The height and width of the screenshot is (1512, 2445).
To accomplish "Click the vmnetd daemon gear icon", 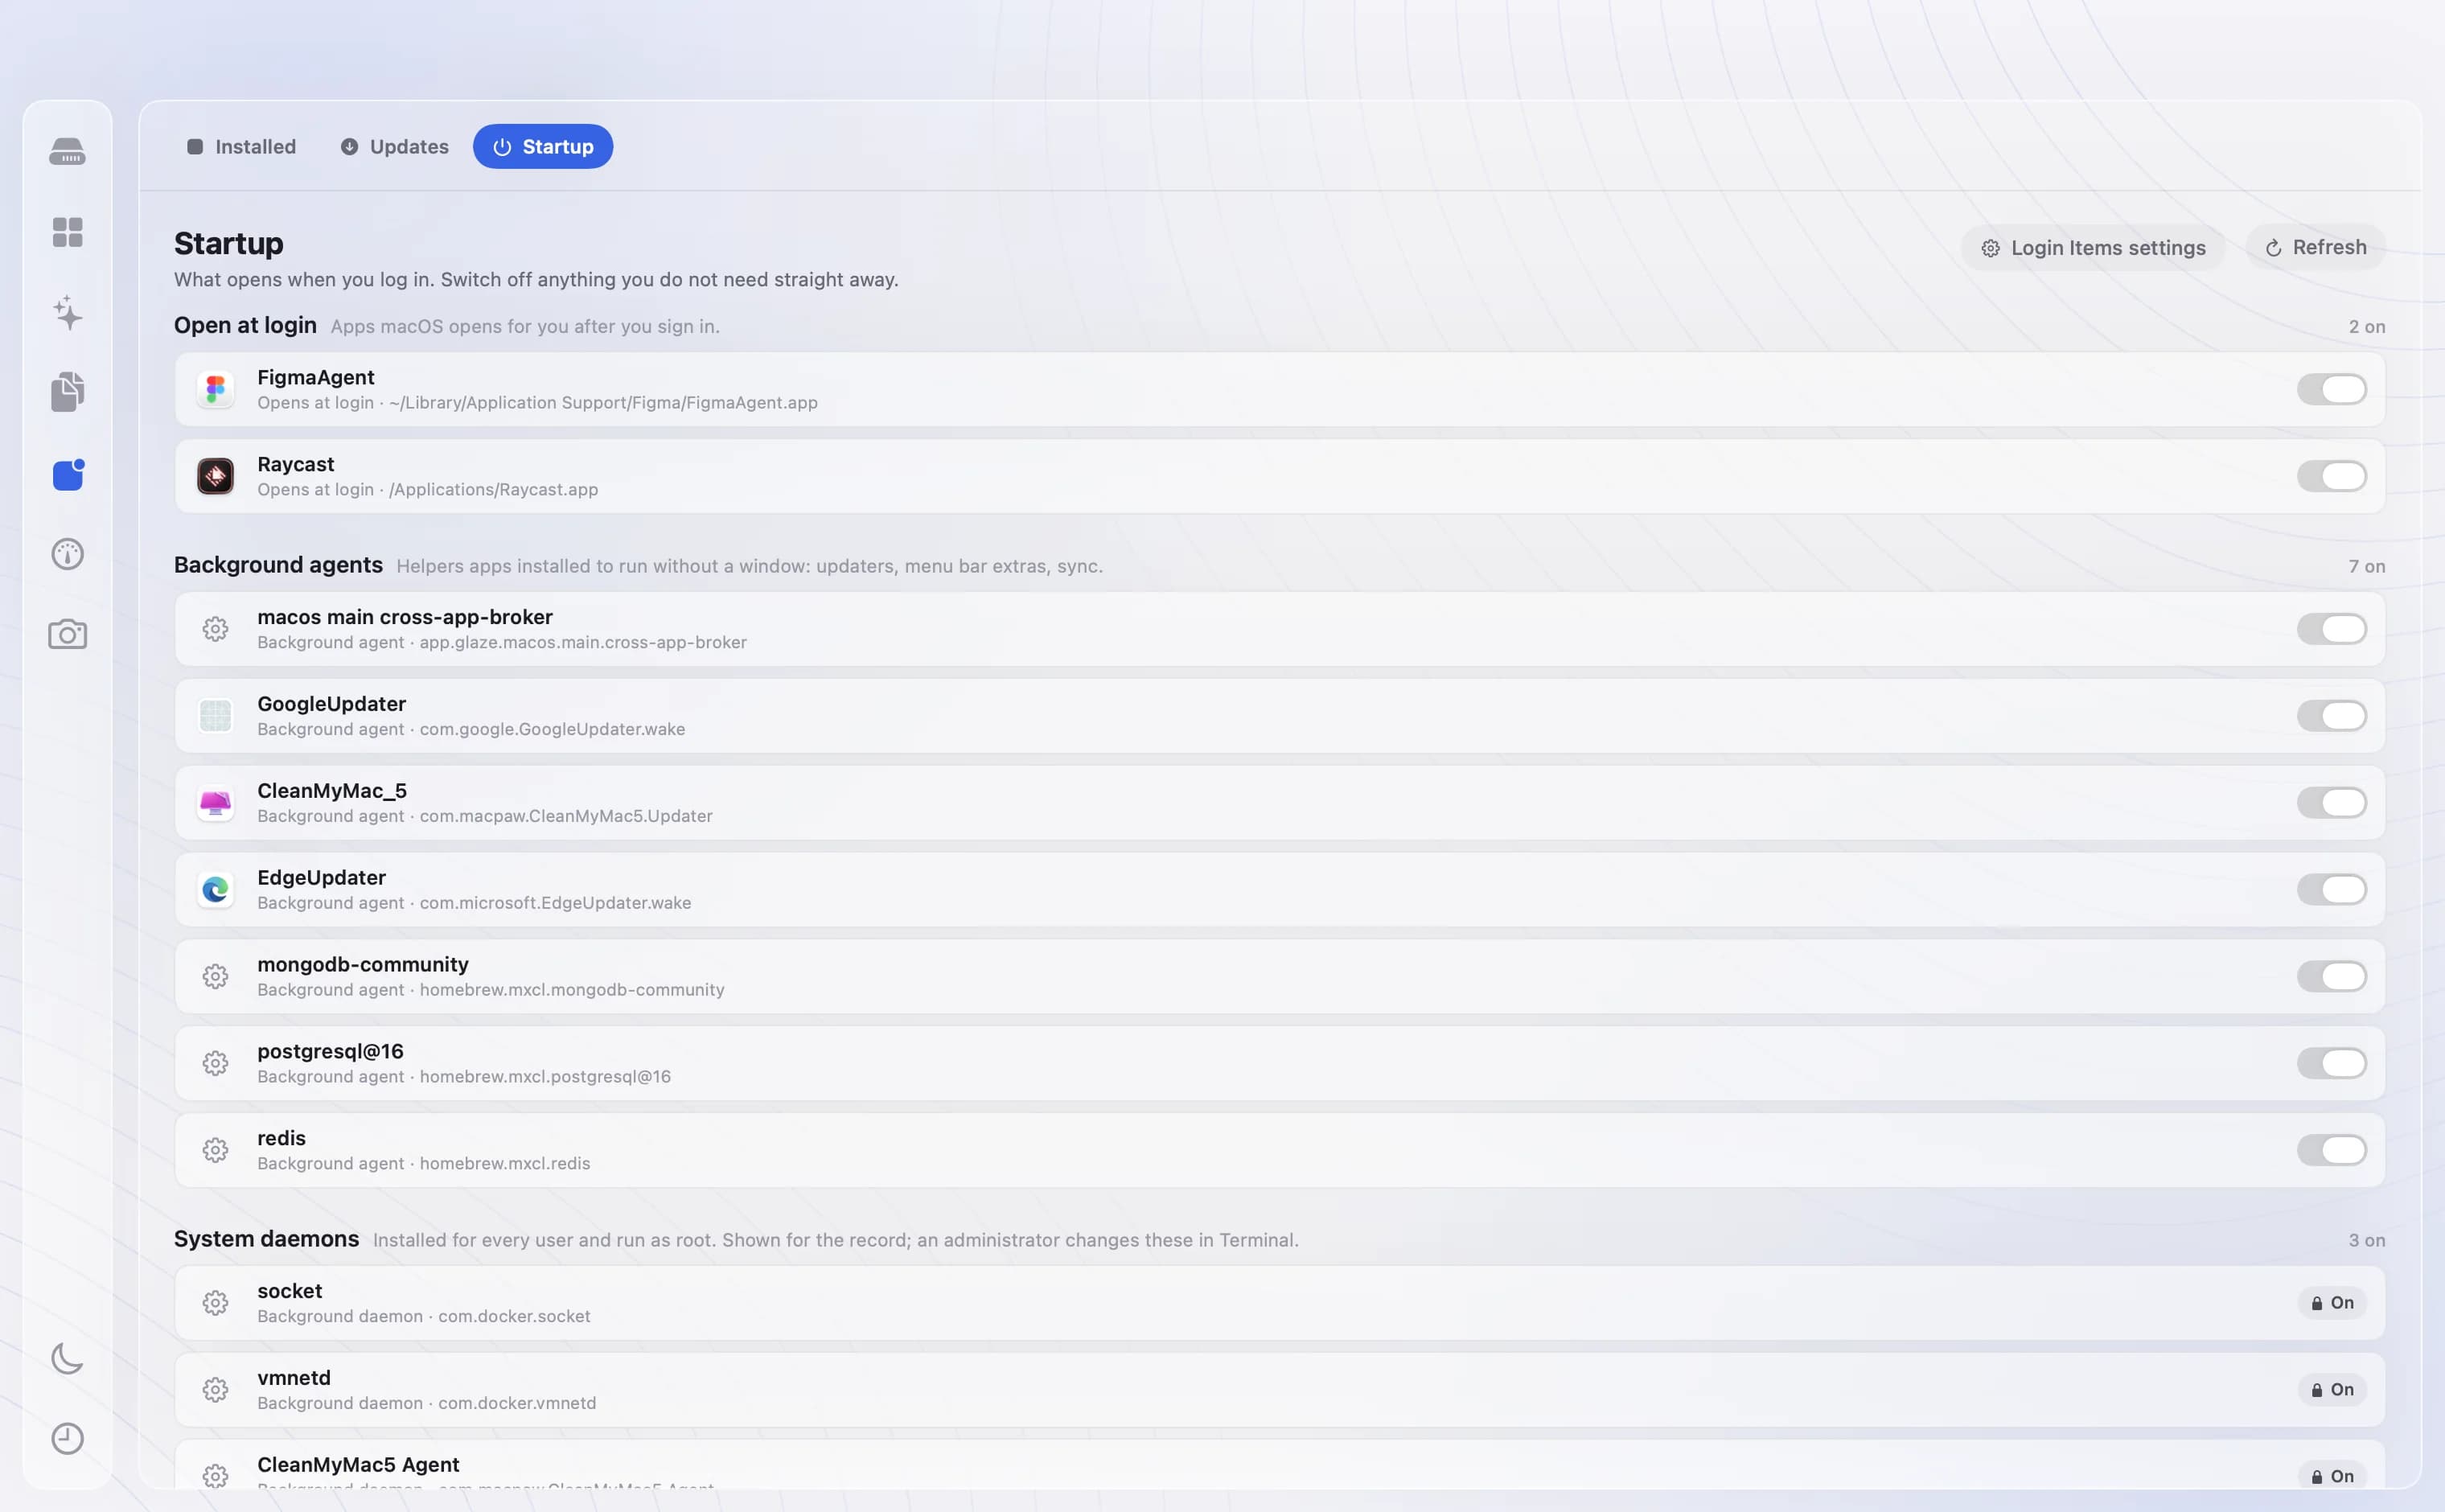I will tap(215, 1390).
